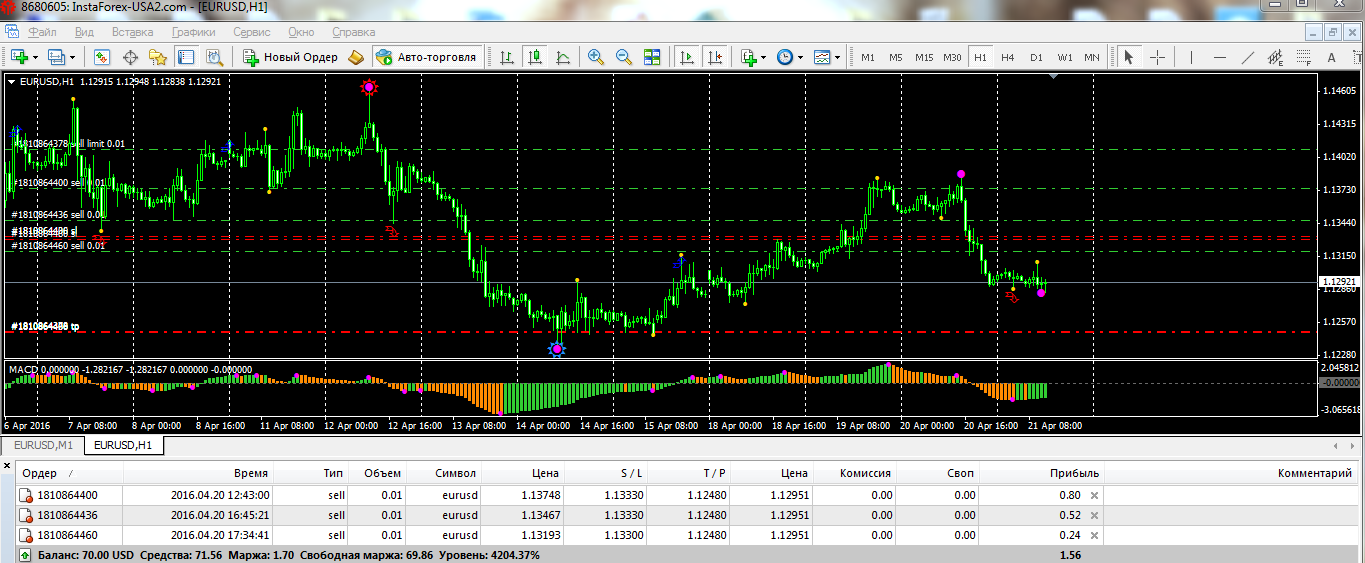Click the tile windows icon
This screenshot has width=1365, height=563.
point(652,57)
